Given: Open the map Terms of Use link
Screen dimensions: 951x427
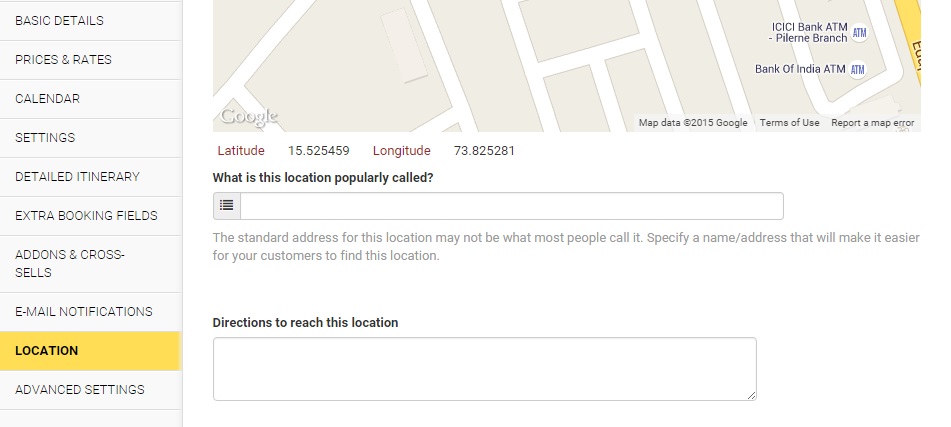Looking at the screenshot, I should (789, 123).
